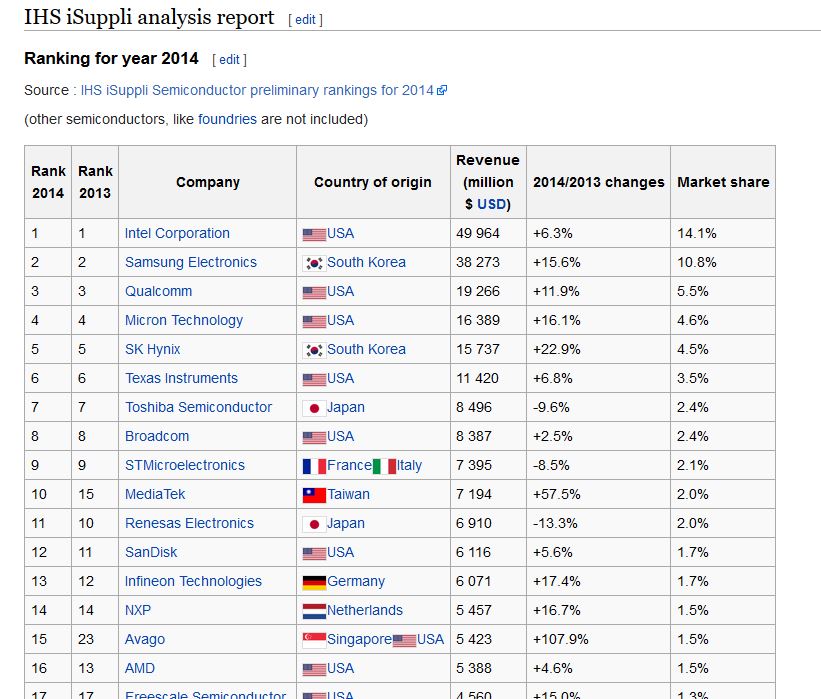Click the Market share column header
The width and height of the screenshot is (821, 699).
click(x=723, y=182)
